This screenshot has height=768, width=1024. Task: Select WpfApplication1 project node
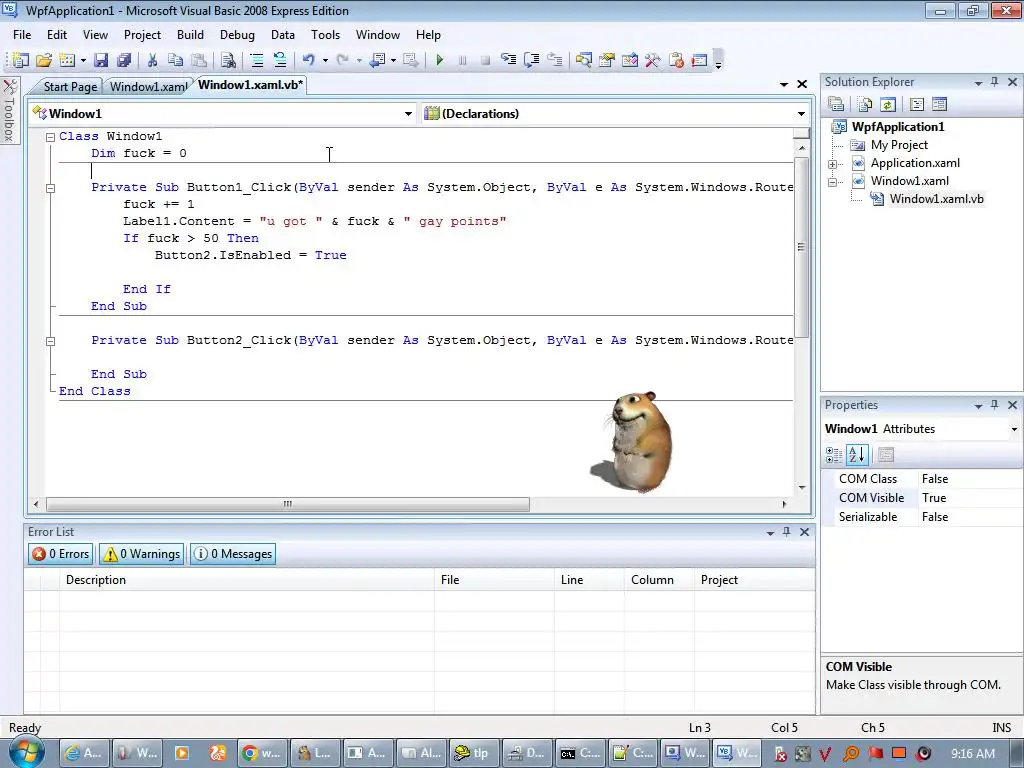tap(898, 127)
